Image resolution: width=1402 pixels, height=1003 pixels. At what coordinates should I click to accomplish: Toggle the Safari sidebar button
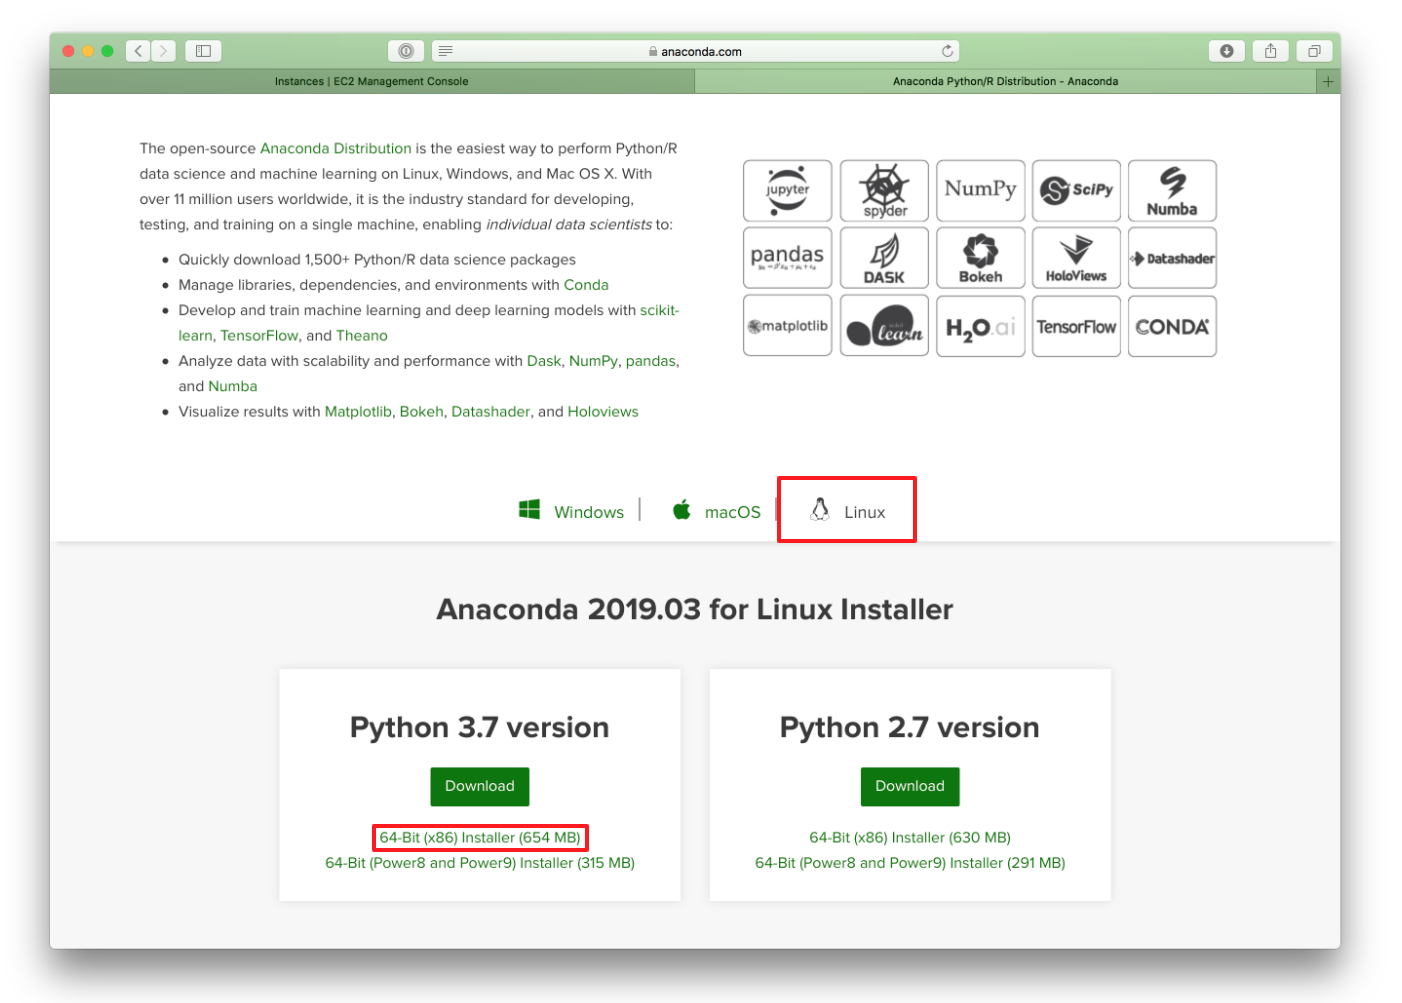point(203,51)
